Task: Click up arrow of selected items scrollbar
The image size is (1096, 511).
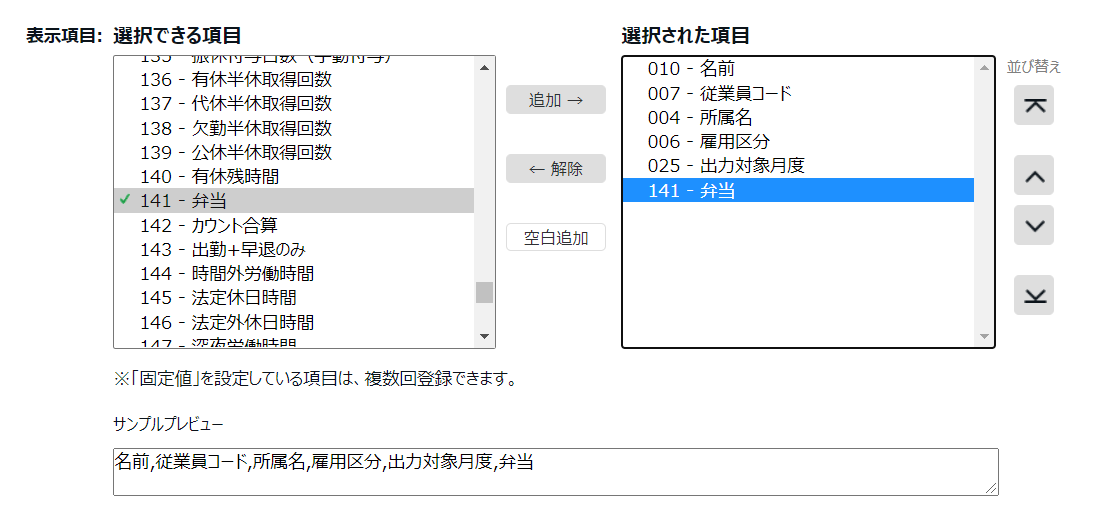Action: (984, 68)
